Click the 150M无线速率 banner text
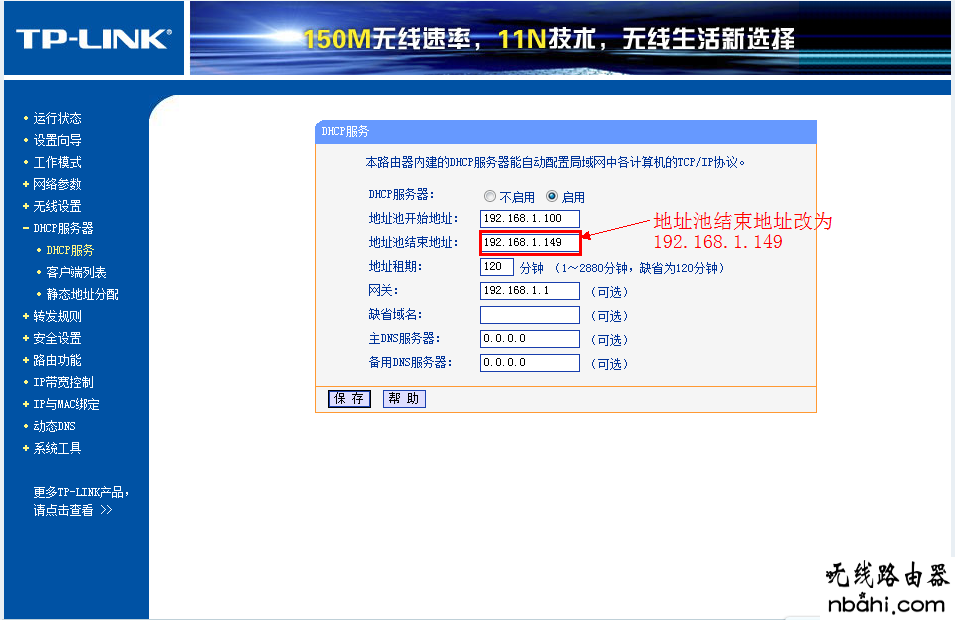The image size is (955, 620). click(x=549, y=39)
